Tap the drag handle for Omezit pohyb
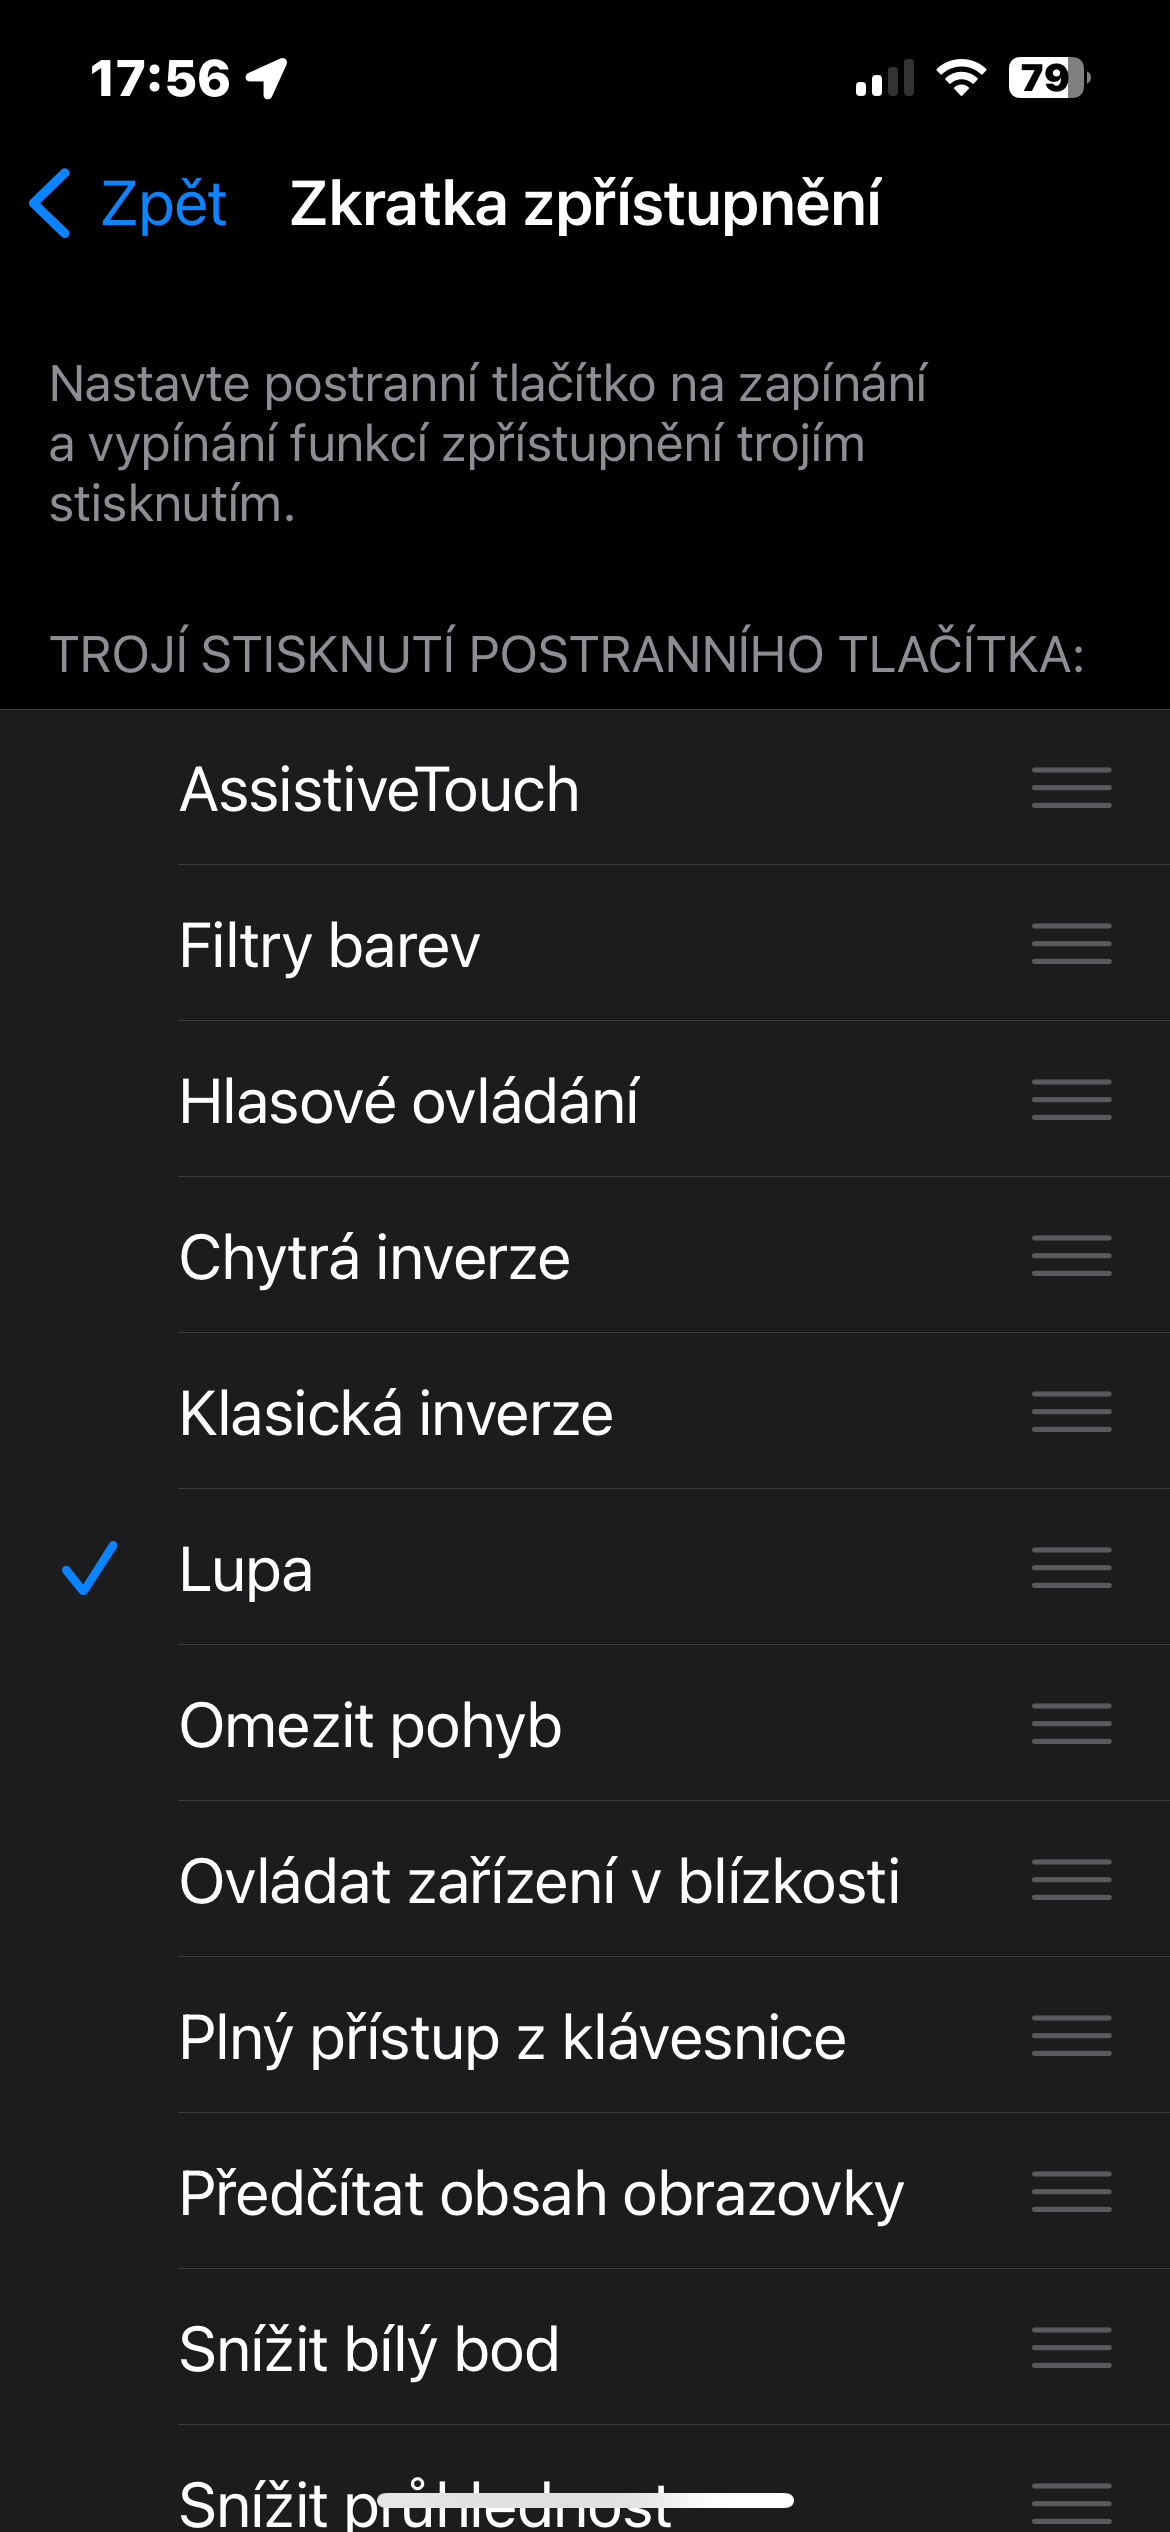 (1071, 1724)
